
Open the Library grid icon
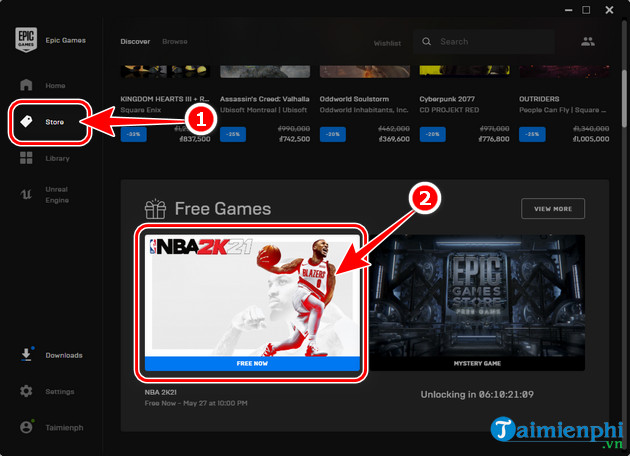[26, 158]
